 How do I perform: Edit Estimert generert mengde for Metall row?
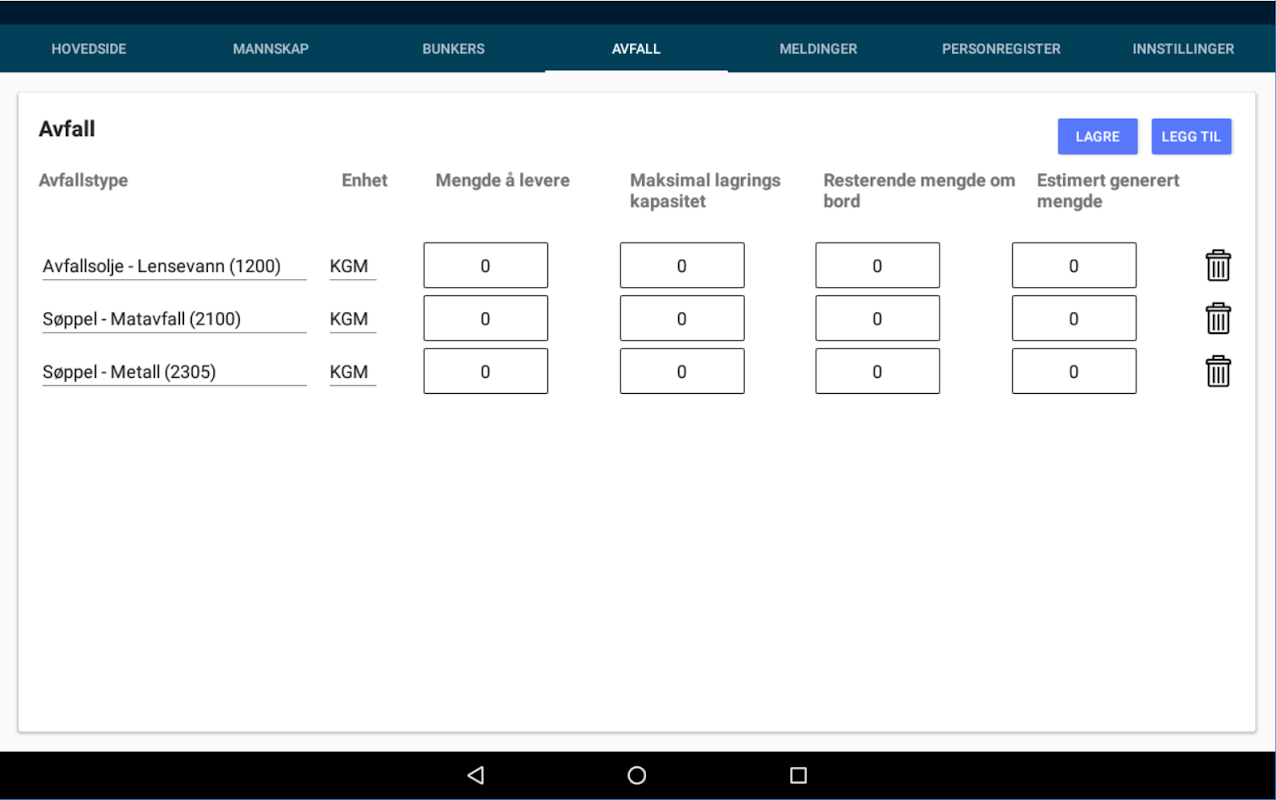point(1074,372)
